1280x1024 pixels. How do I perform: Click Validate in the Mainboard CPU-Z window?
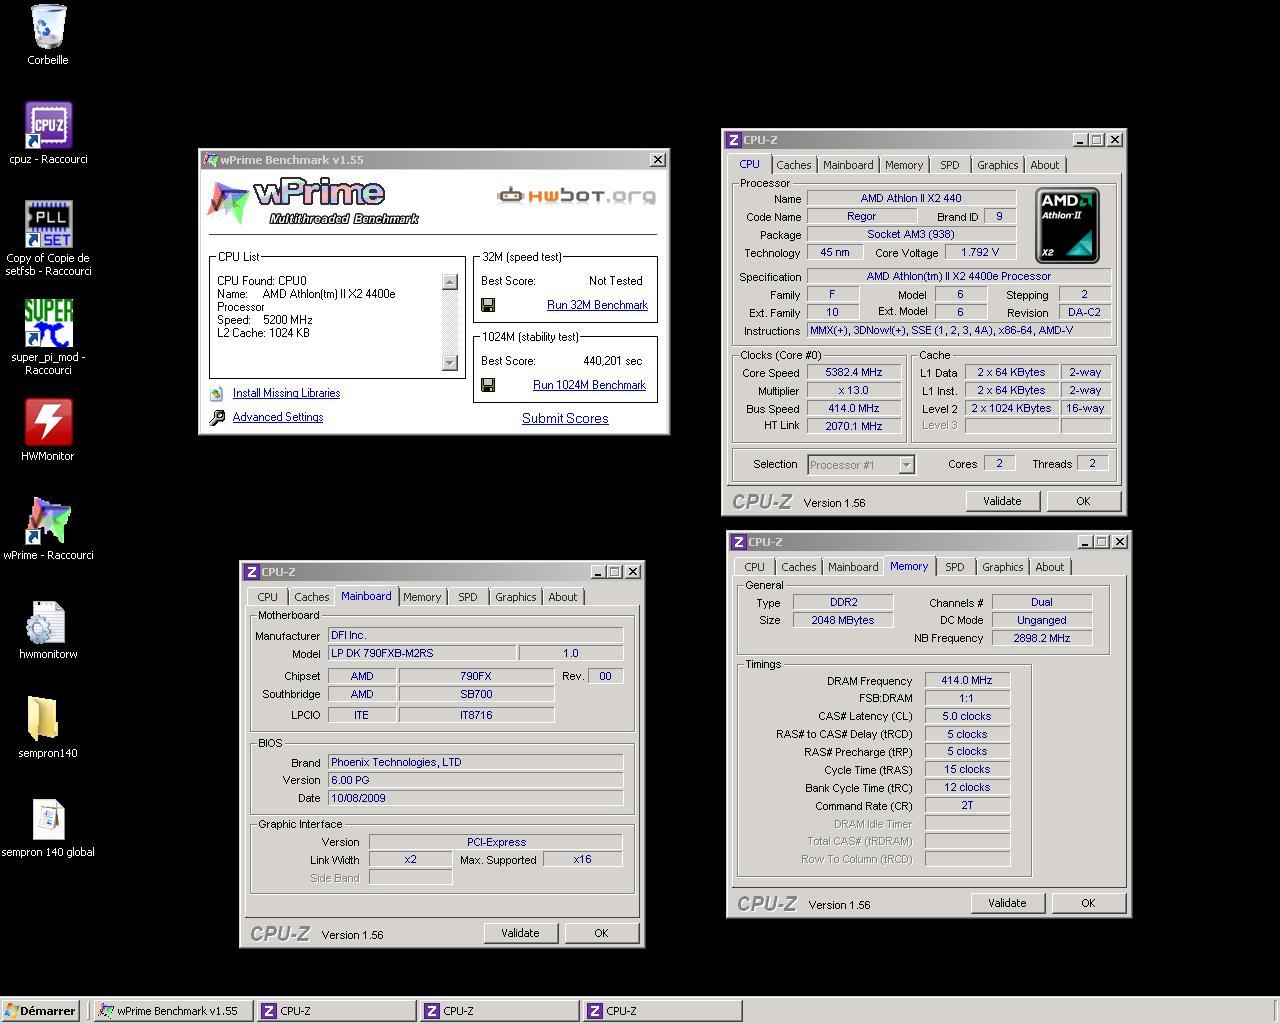(520, 933)
